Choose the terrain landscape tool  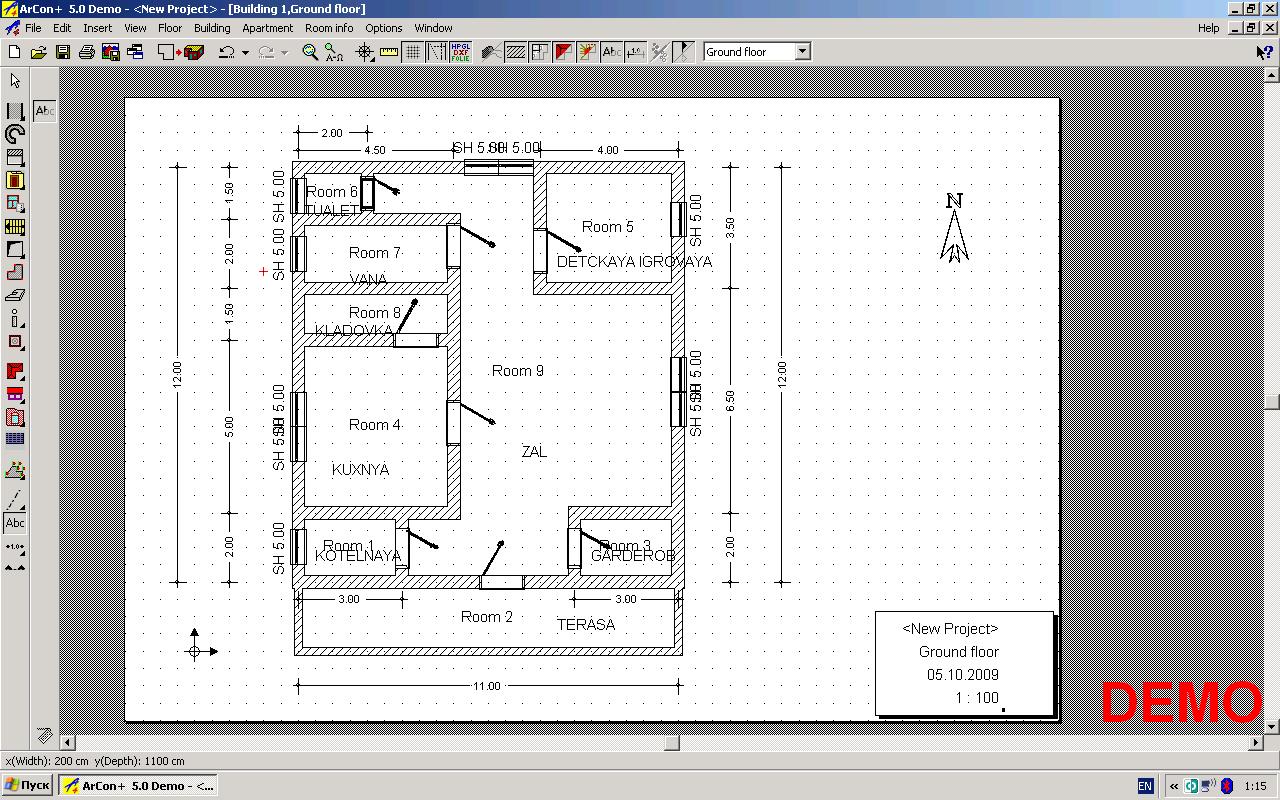15,470
